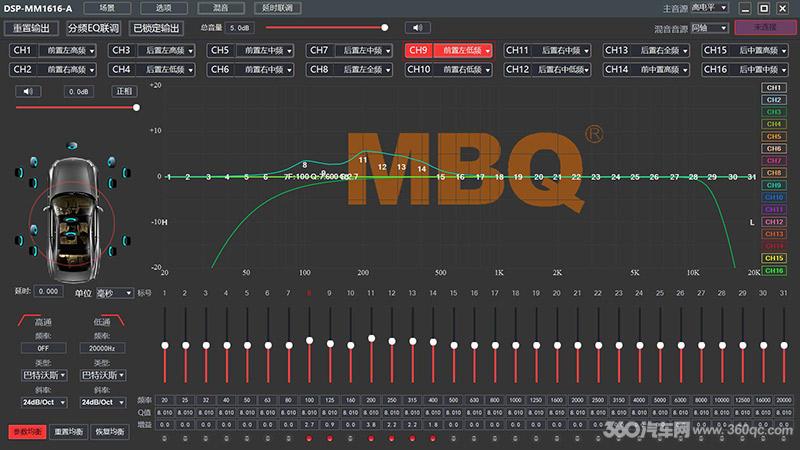
Task: Toggle the CH16 curve in the legend
Action: 773,270
